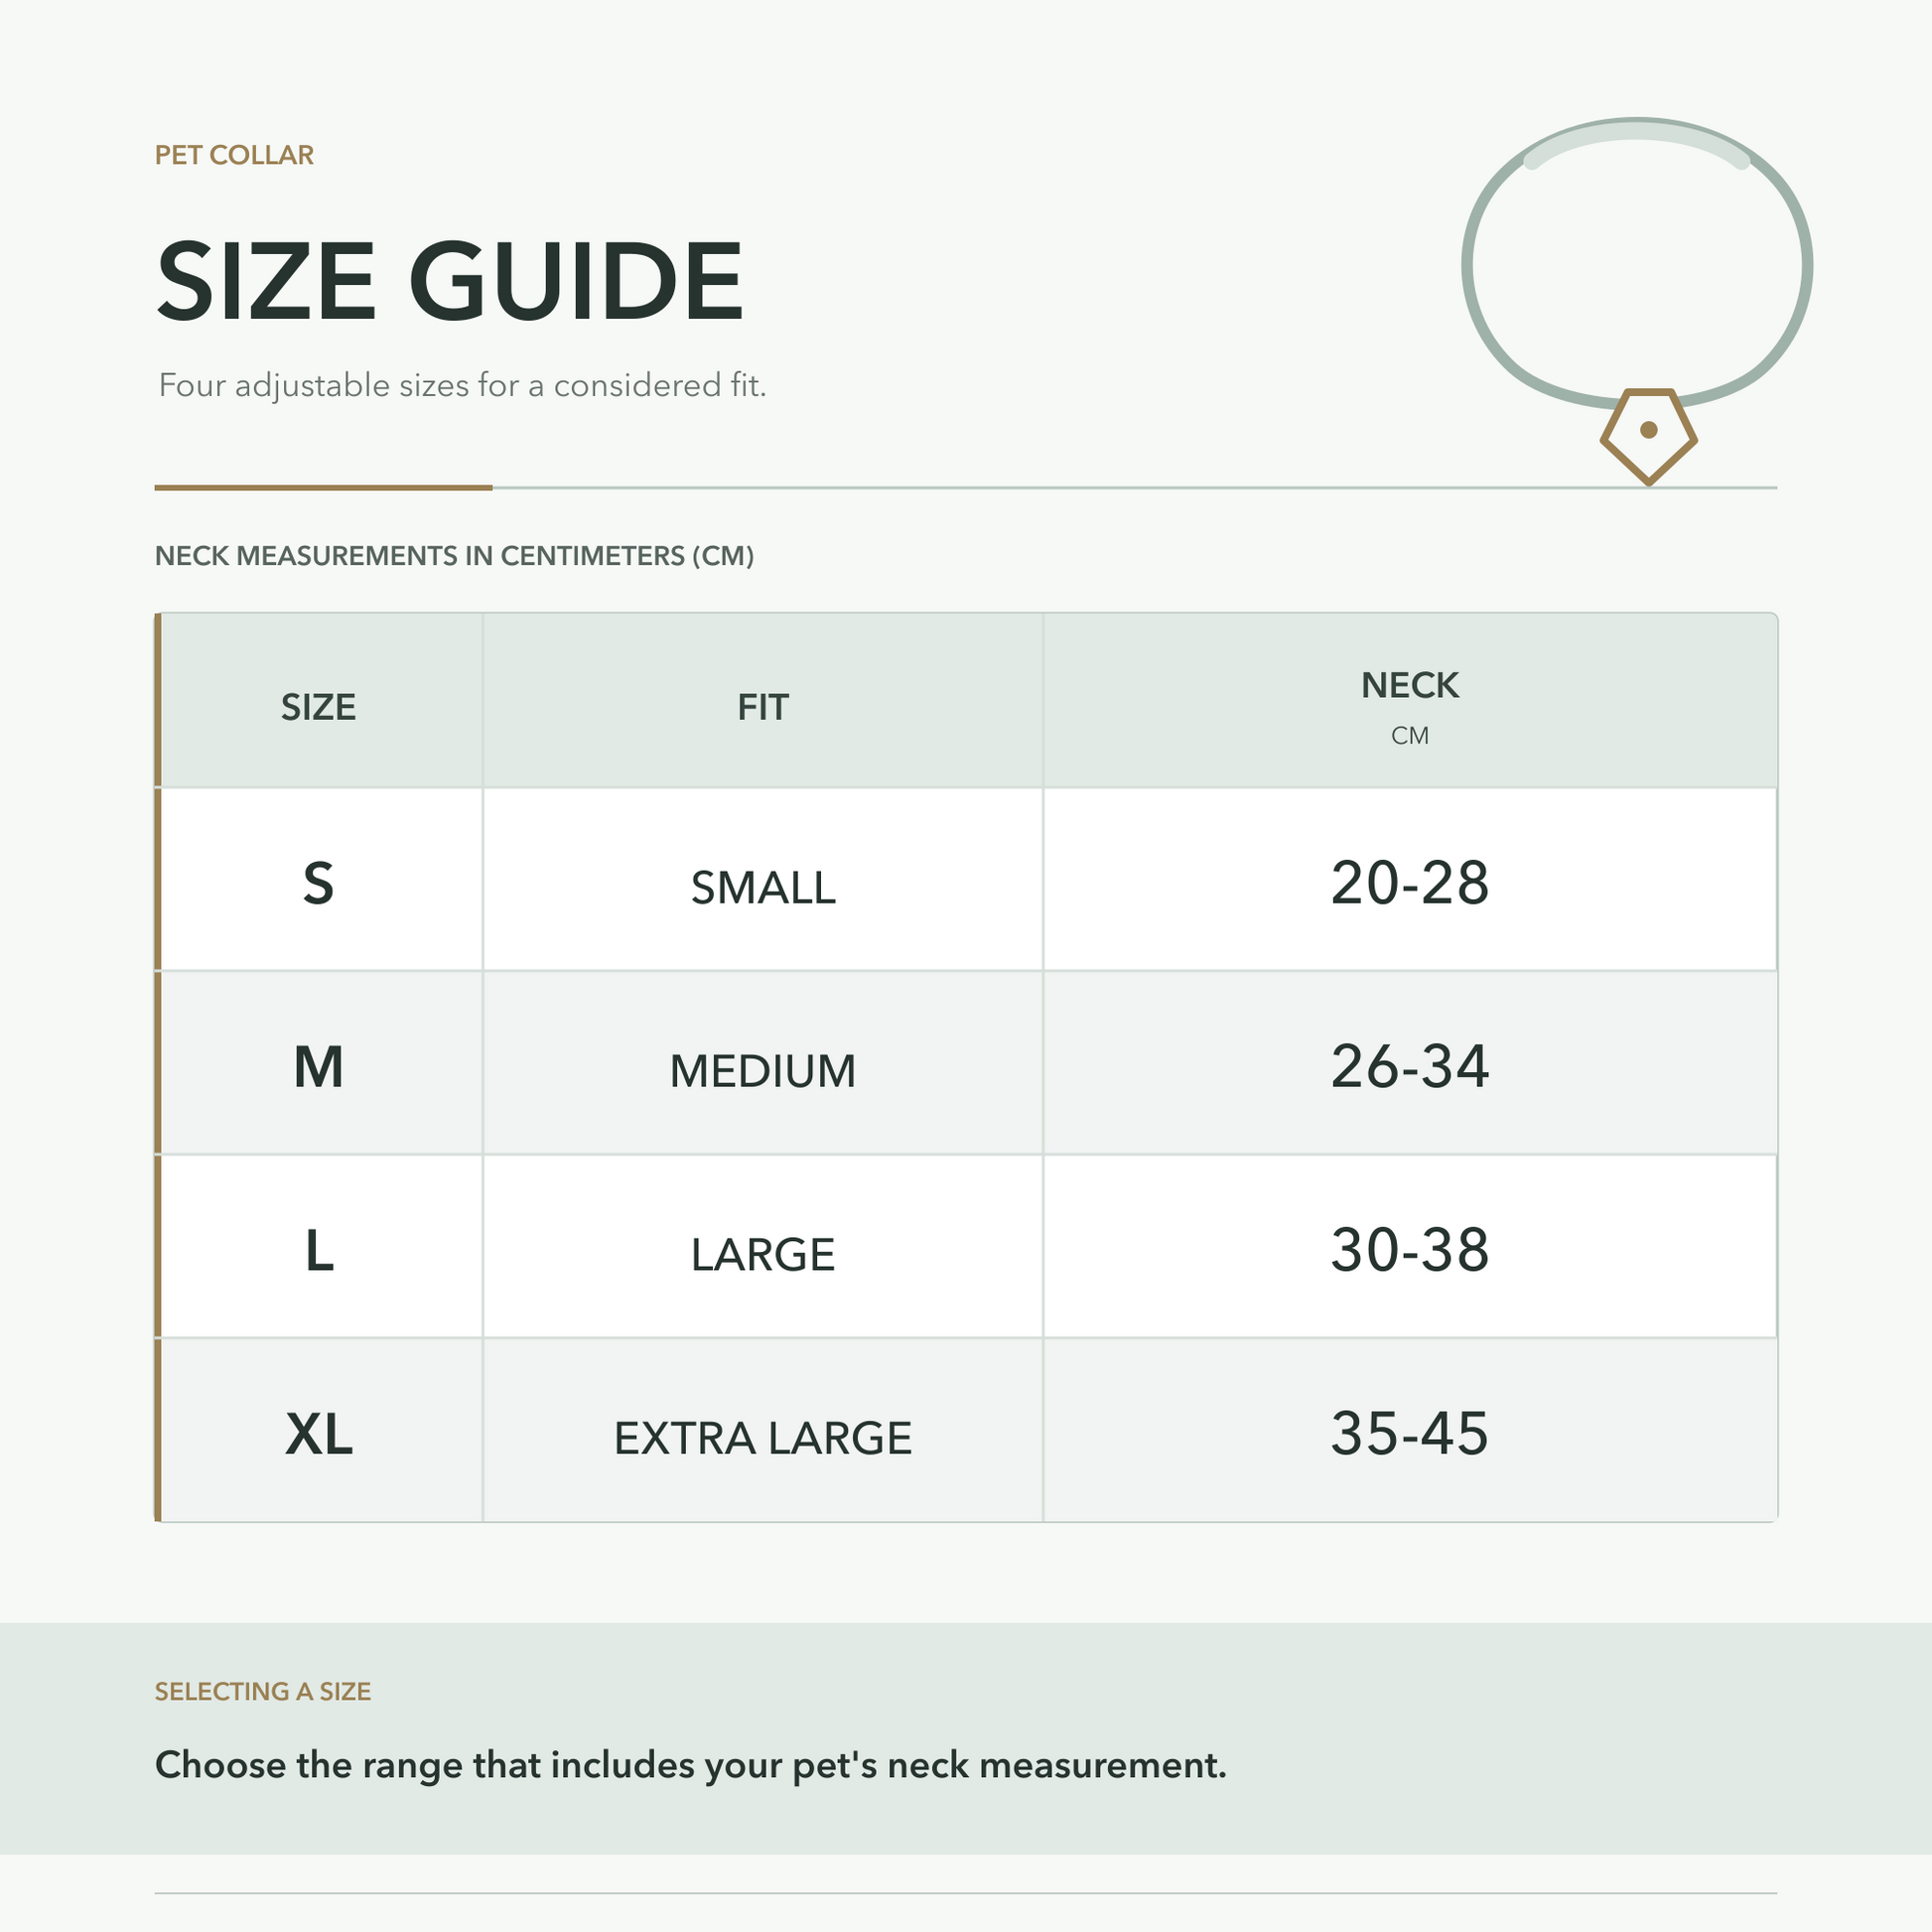Click the gold pentagon tag pendant
This screenshot has width=1932, height=1932.
pyautogui.click(x=1648, y=436)
